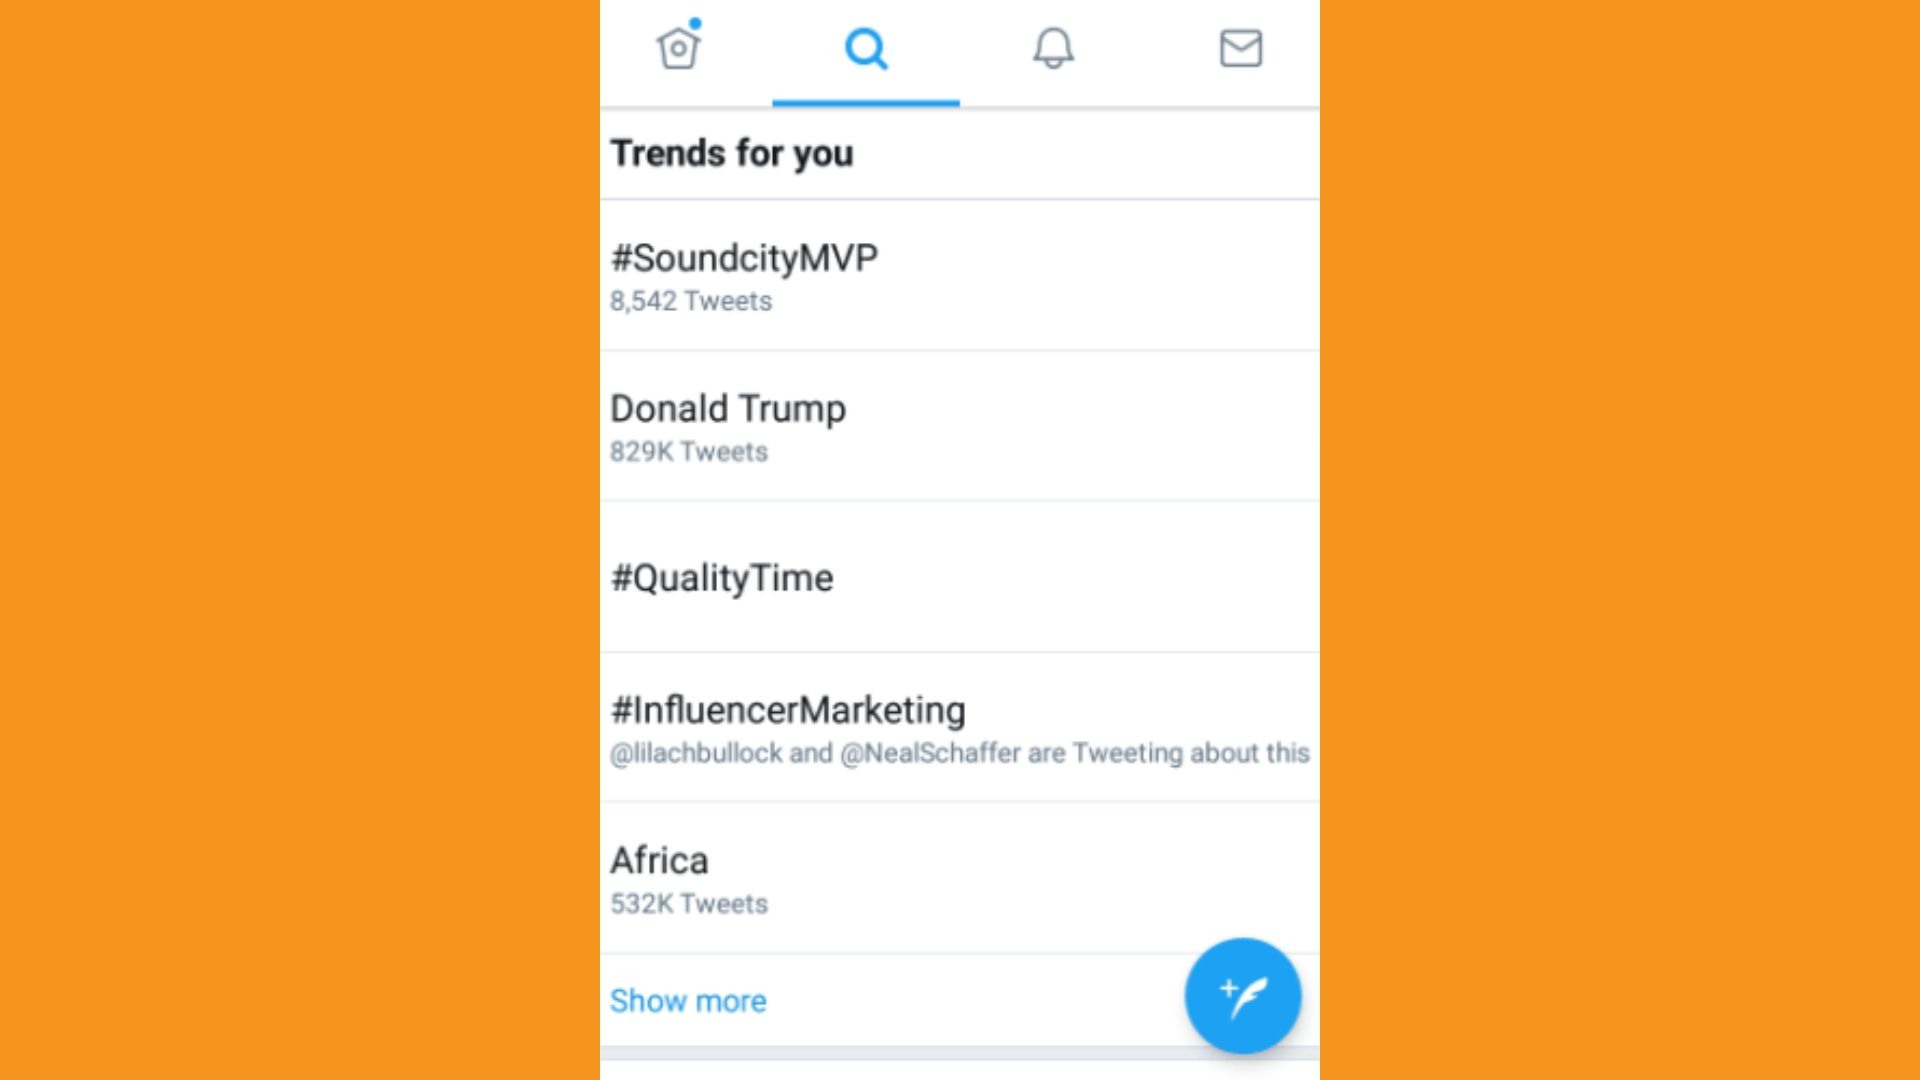Viewport: 1920px width, 1080px height.
Task: Open the Africa trend
Action: coord(960,878)
